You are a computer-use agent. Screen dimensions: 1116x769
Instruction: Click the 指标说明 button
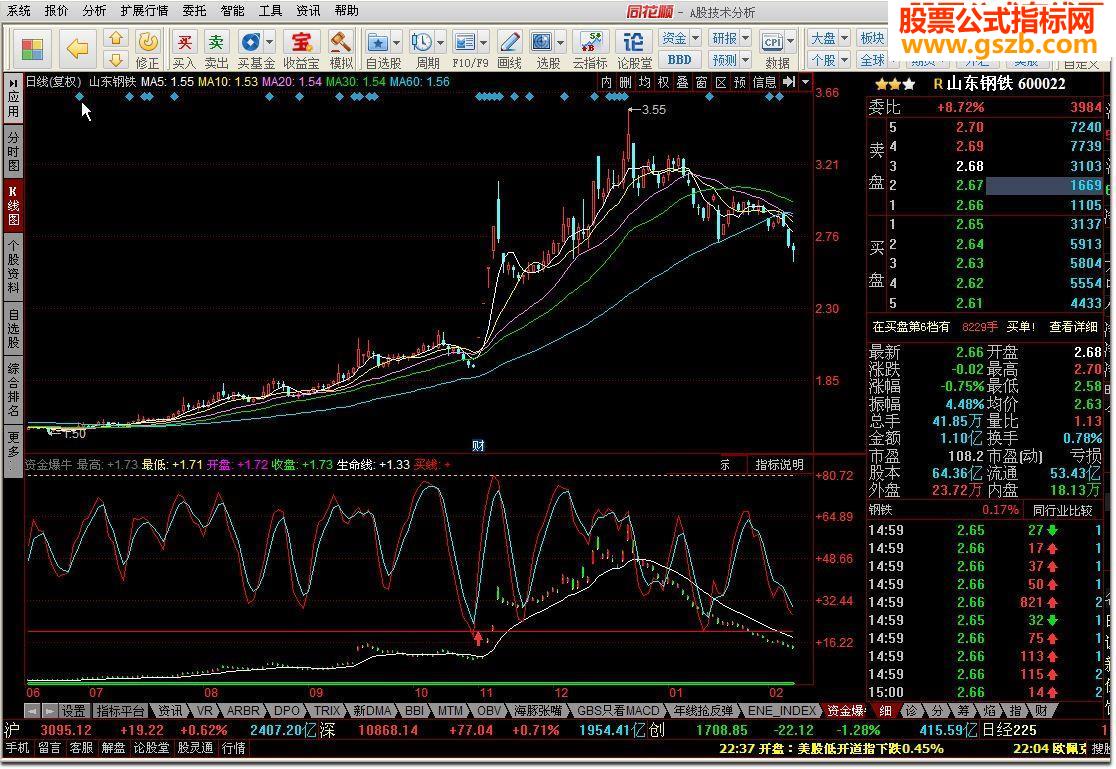point(779,465)
